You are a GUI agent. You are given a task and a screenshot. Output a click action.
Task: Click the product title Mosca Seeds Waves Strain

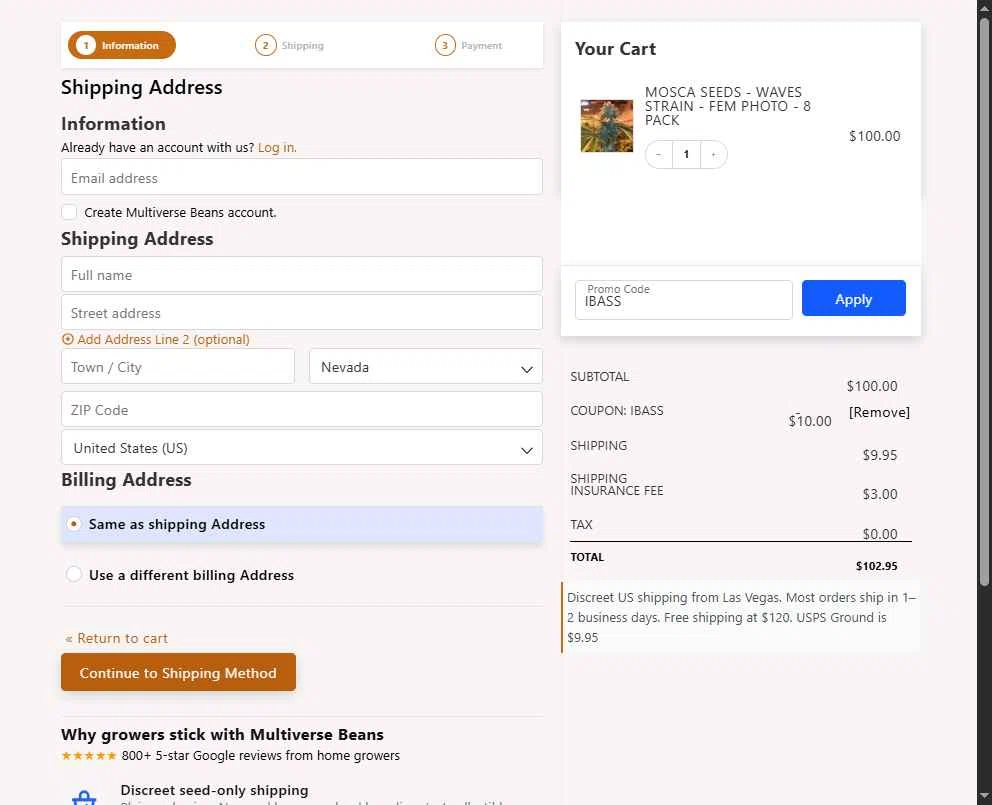[x=728, y=106]
